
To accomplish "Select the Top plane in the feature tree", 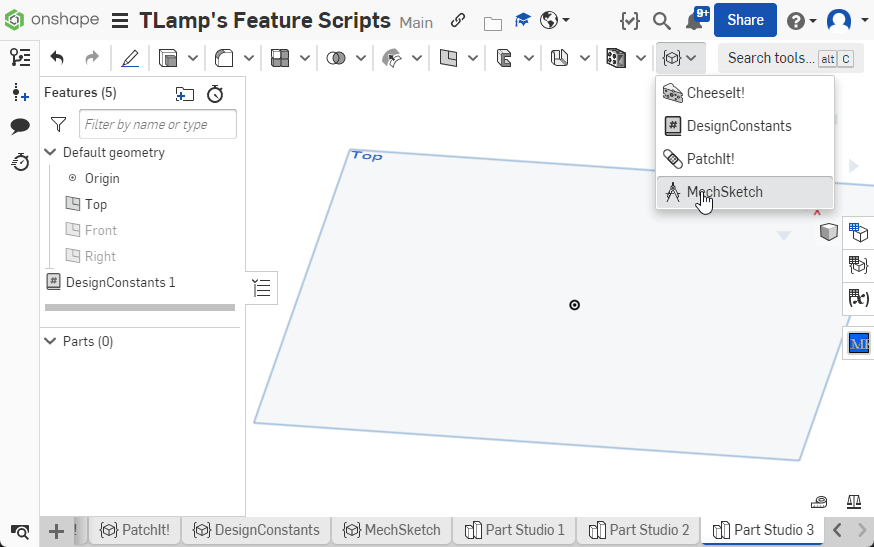I will [95, 204].
